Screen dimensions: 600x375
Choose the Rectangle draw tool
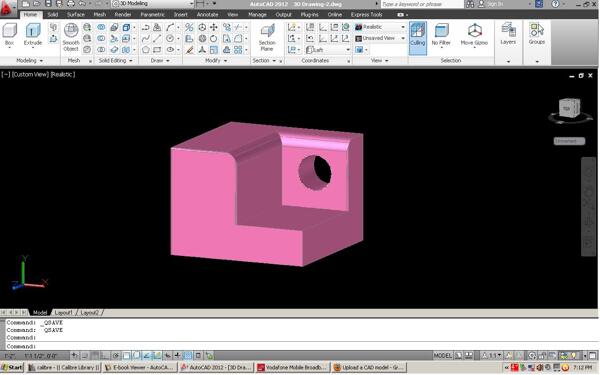tap(157, 50)
